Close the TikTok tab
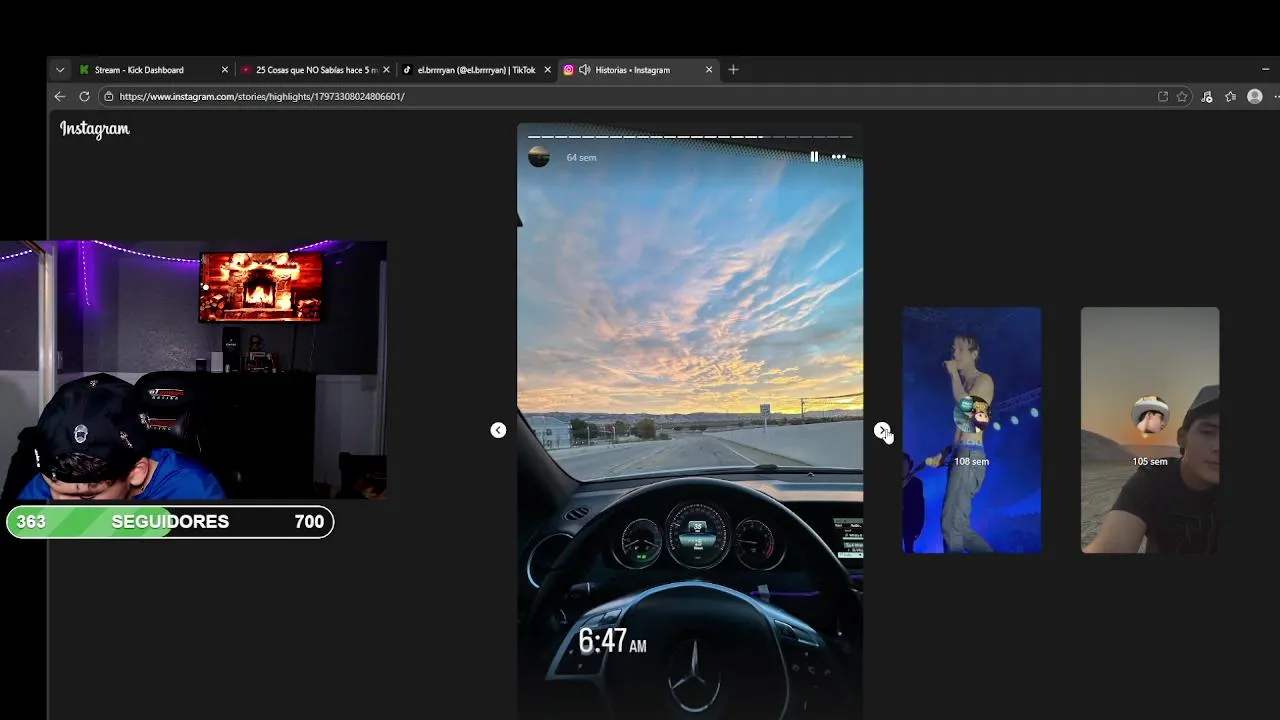The height and width of the screenshot is (720, 1280). [547, 70]
